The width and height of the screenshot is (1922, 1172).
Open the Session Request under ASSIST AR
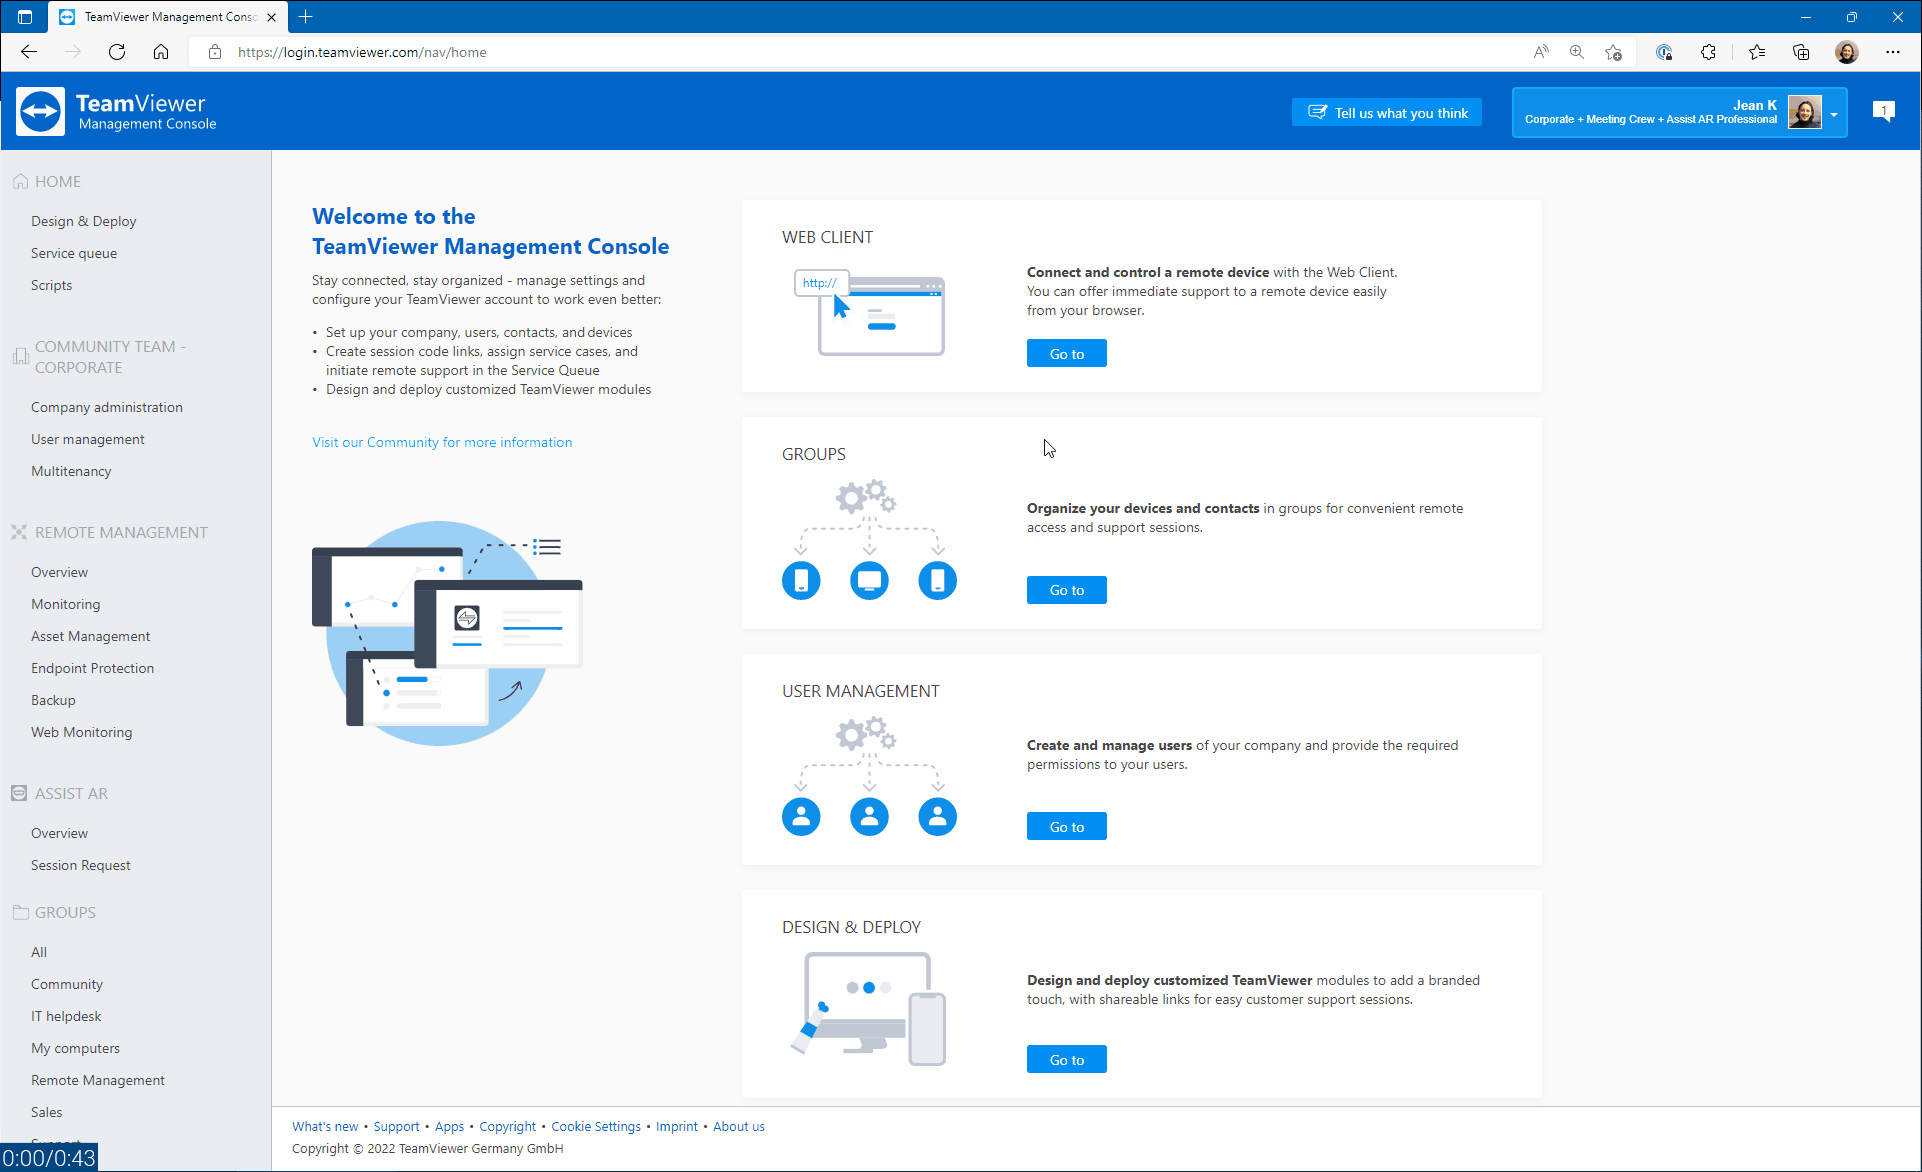pos(80,865)
